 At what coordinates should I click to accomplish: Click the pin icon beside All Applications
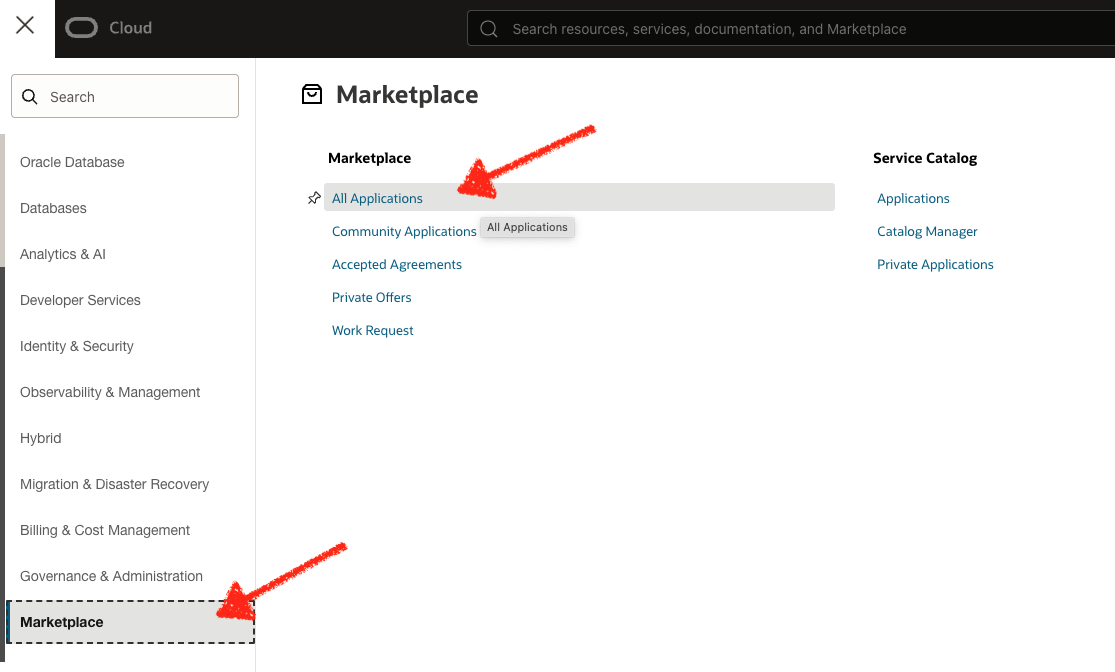tap(314, 198)
